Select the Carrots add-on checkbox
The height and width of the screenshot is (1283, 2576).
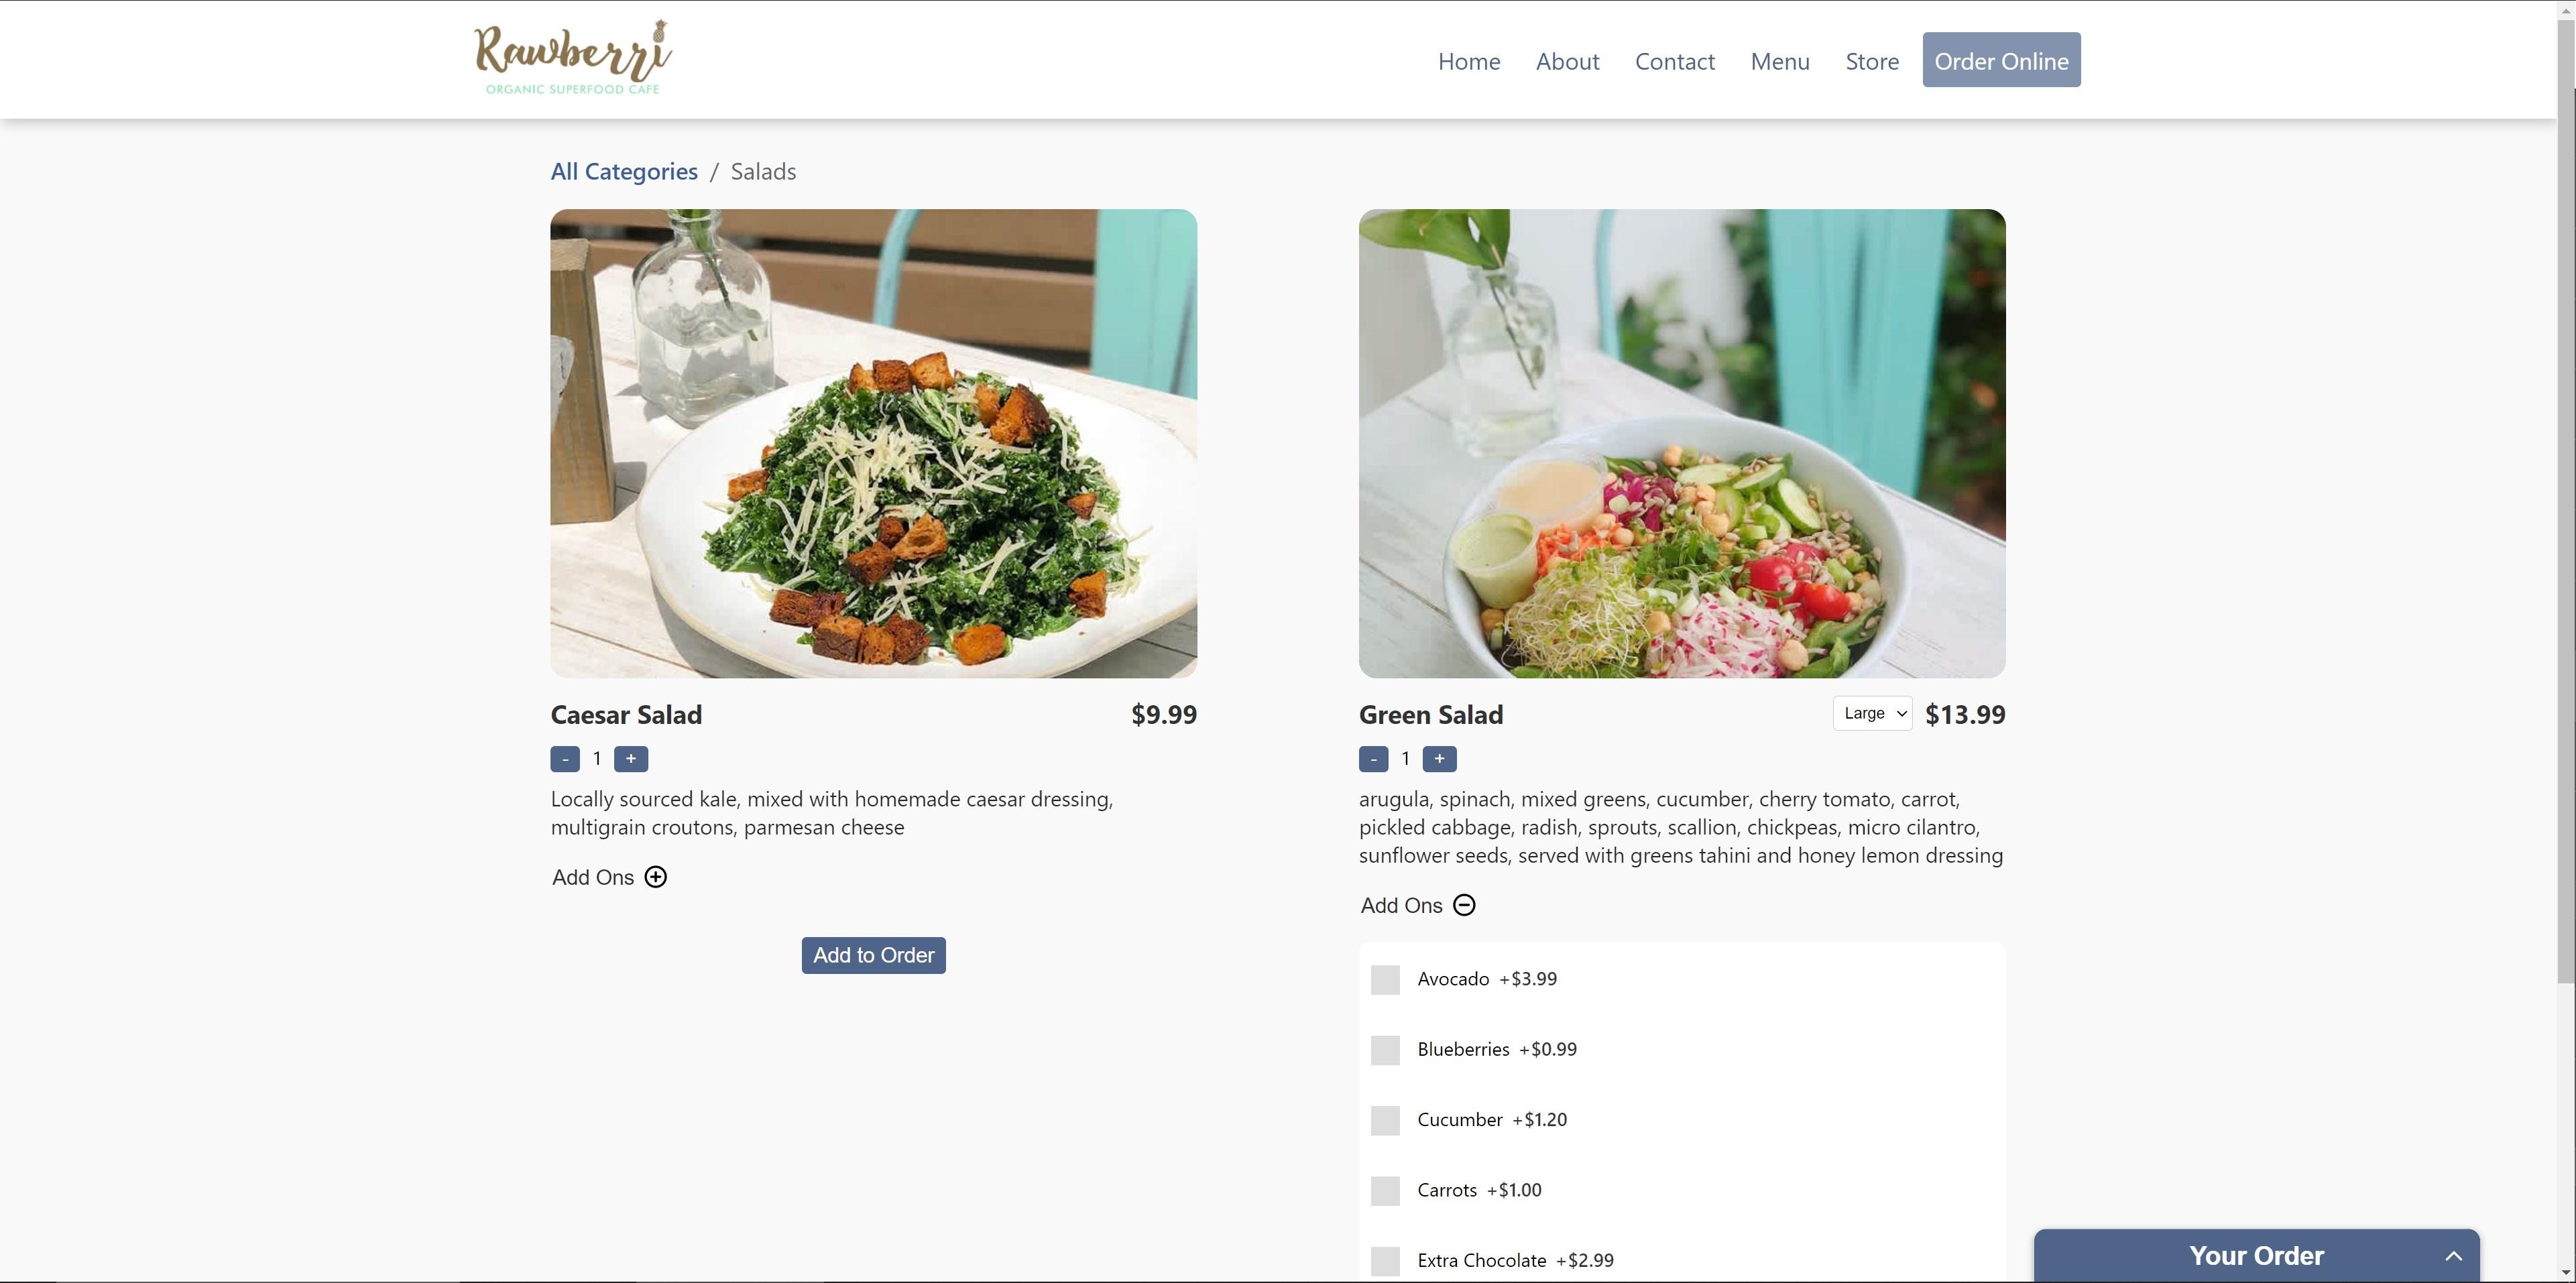[1385, 1189]
